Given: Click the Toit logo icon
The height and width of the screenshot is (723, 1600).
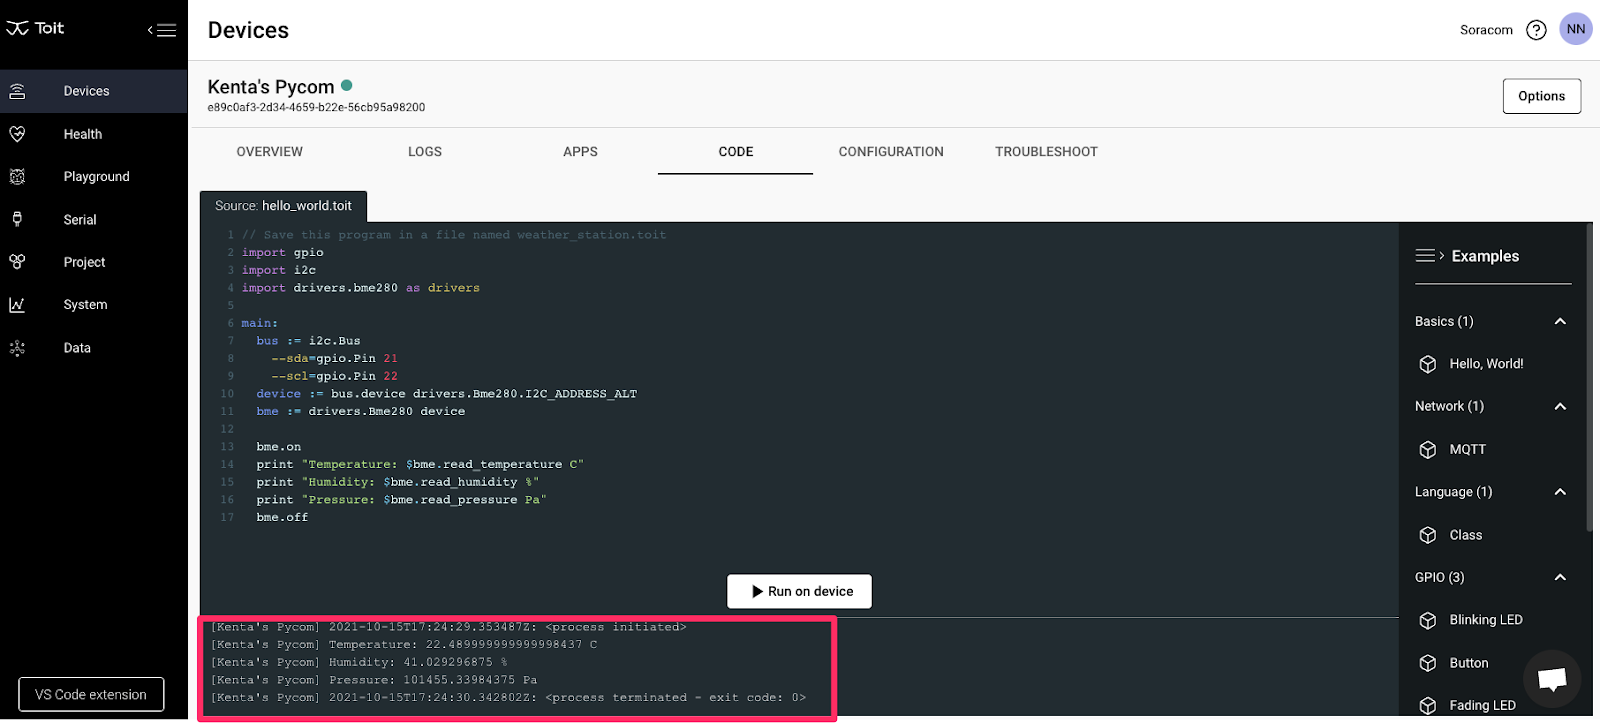Looking at the screenshot, I should pos(18,29).
